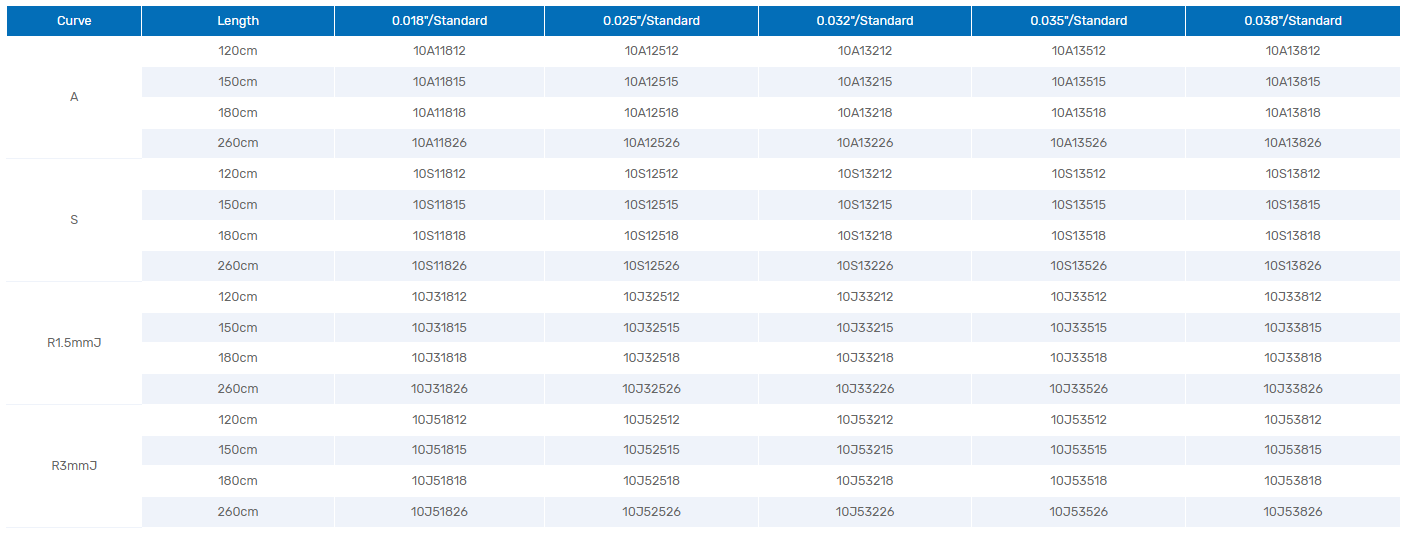1408x538 pixels.
Task: Select product code 10A13826
Action: coord(1293,143)
